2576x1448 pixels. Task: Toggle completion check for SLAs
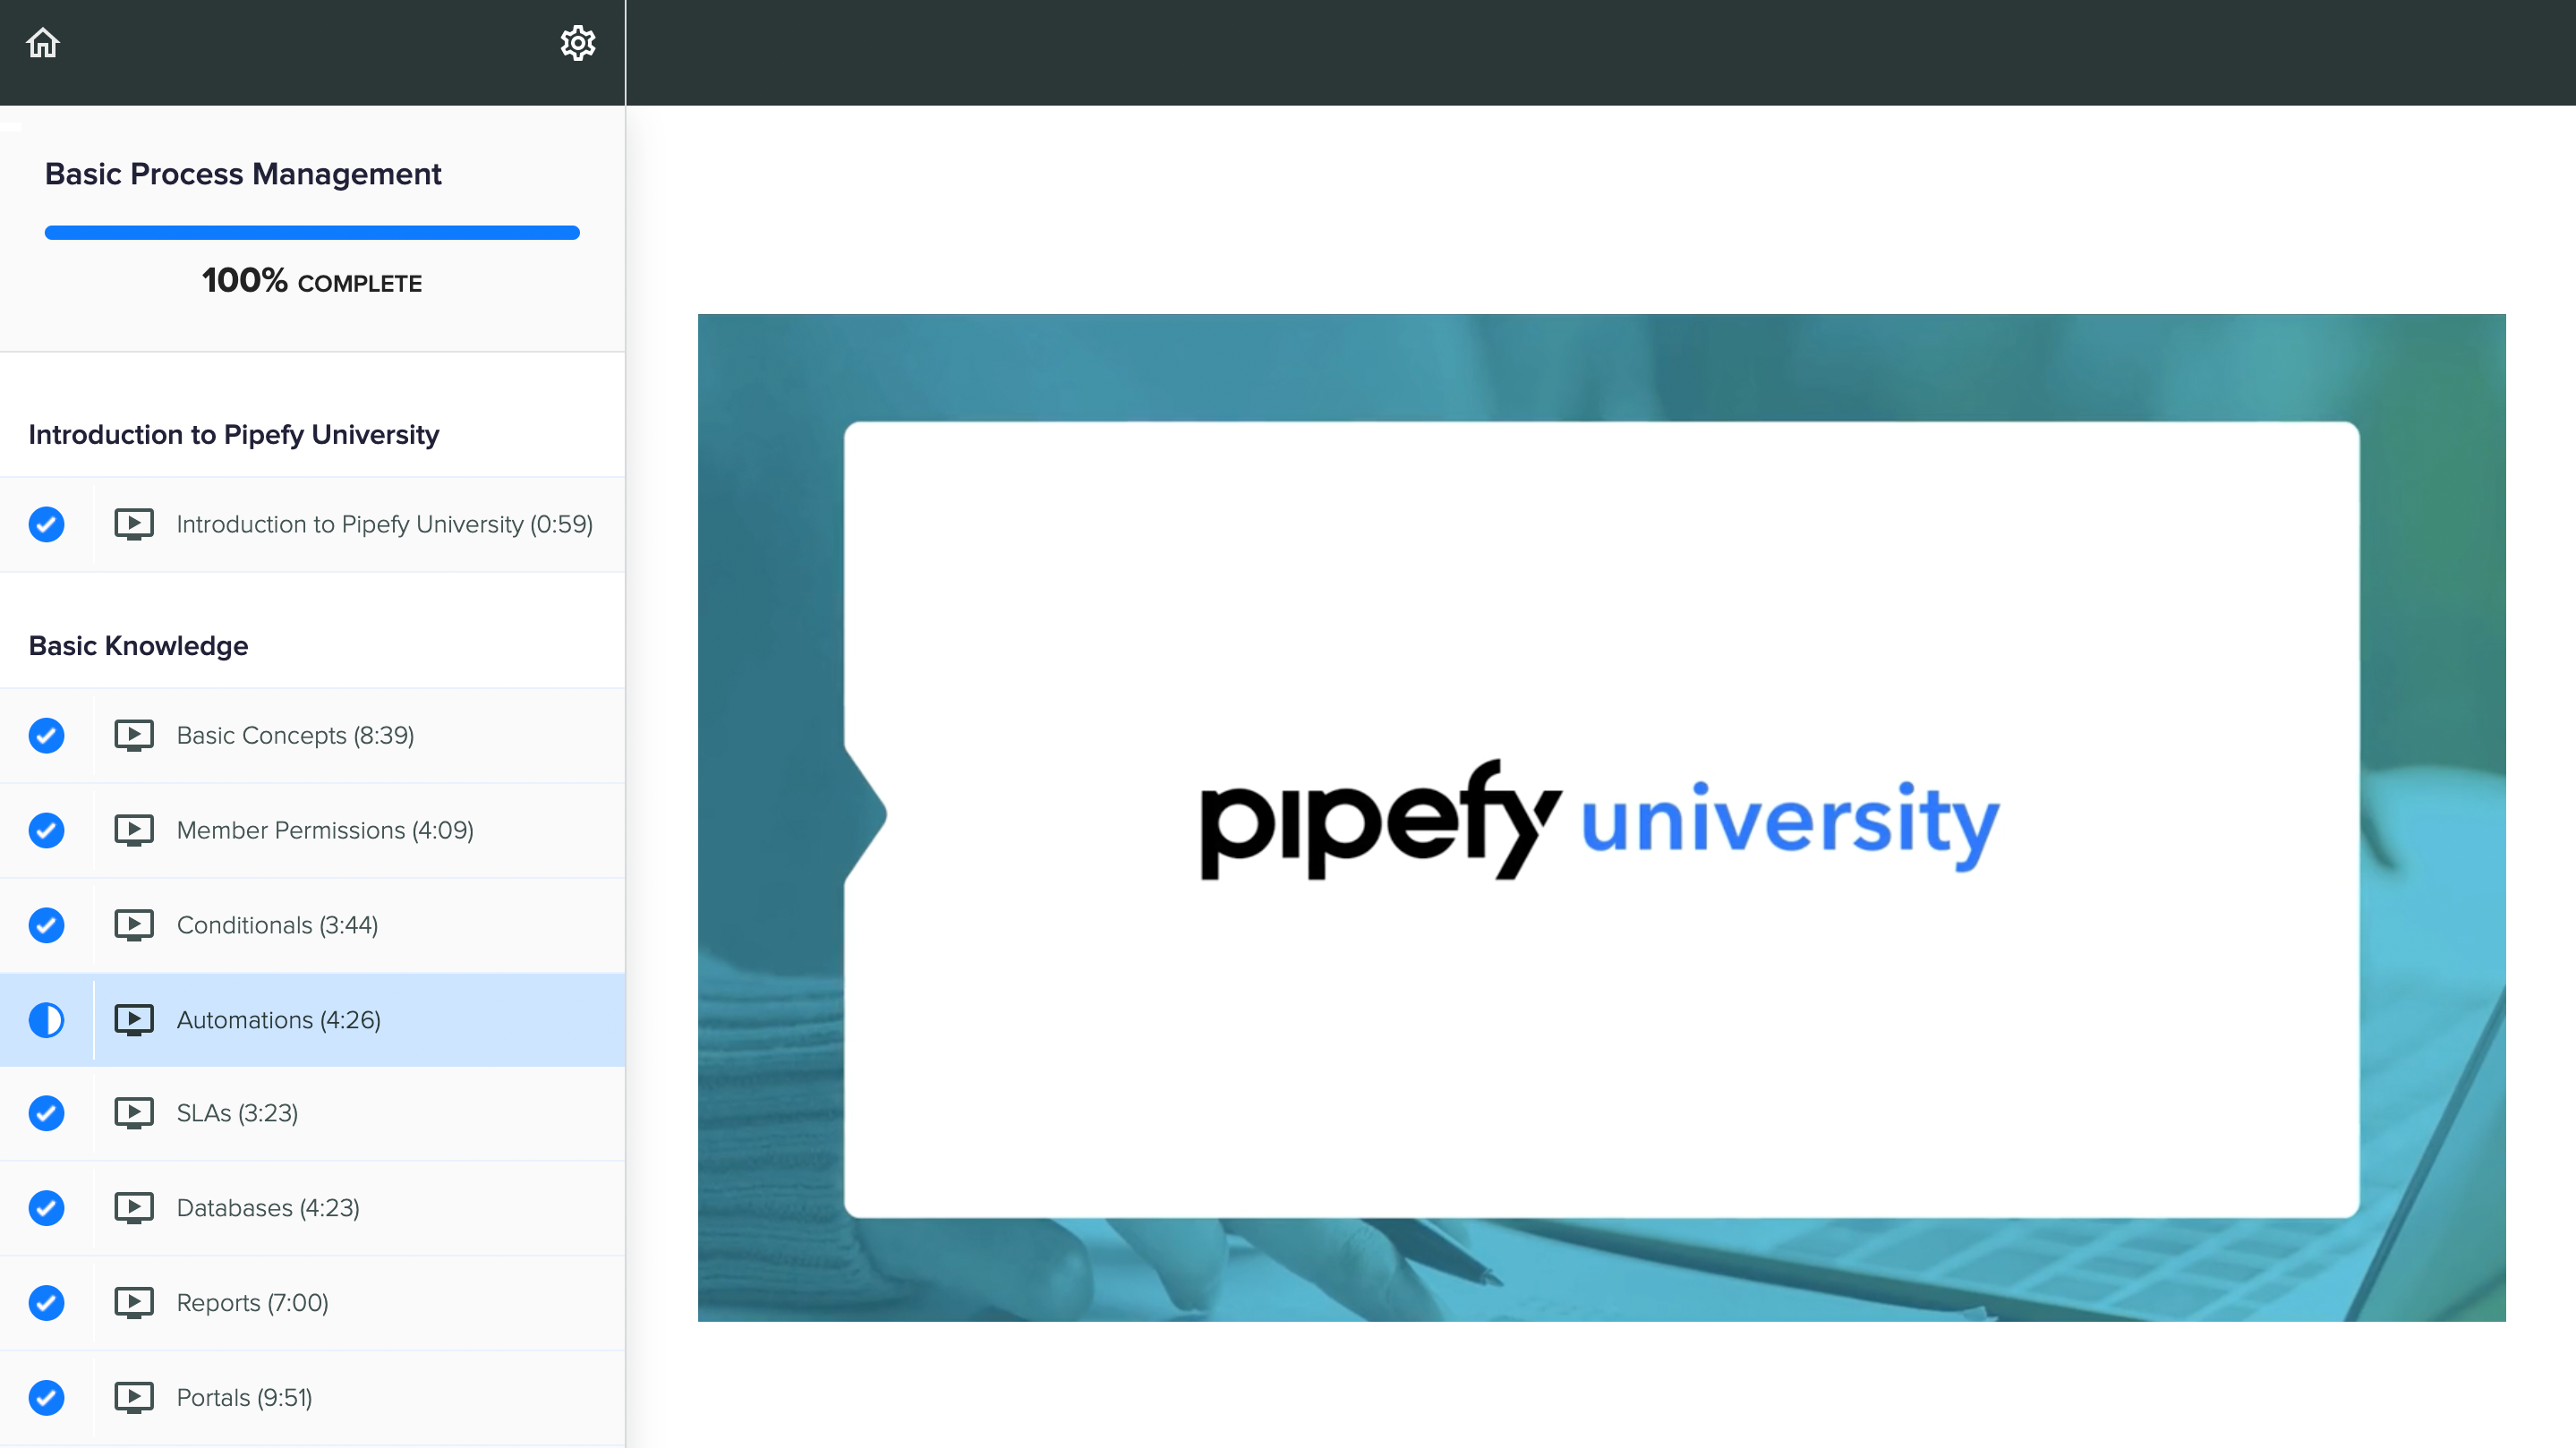(46, 1113)
